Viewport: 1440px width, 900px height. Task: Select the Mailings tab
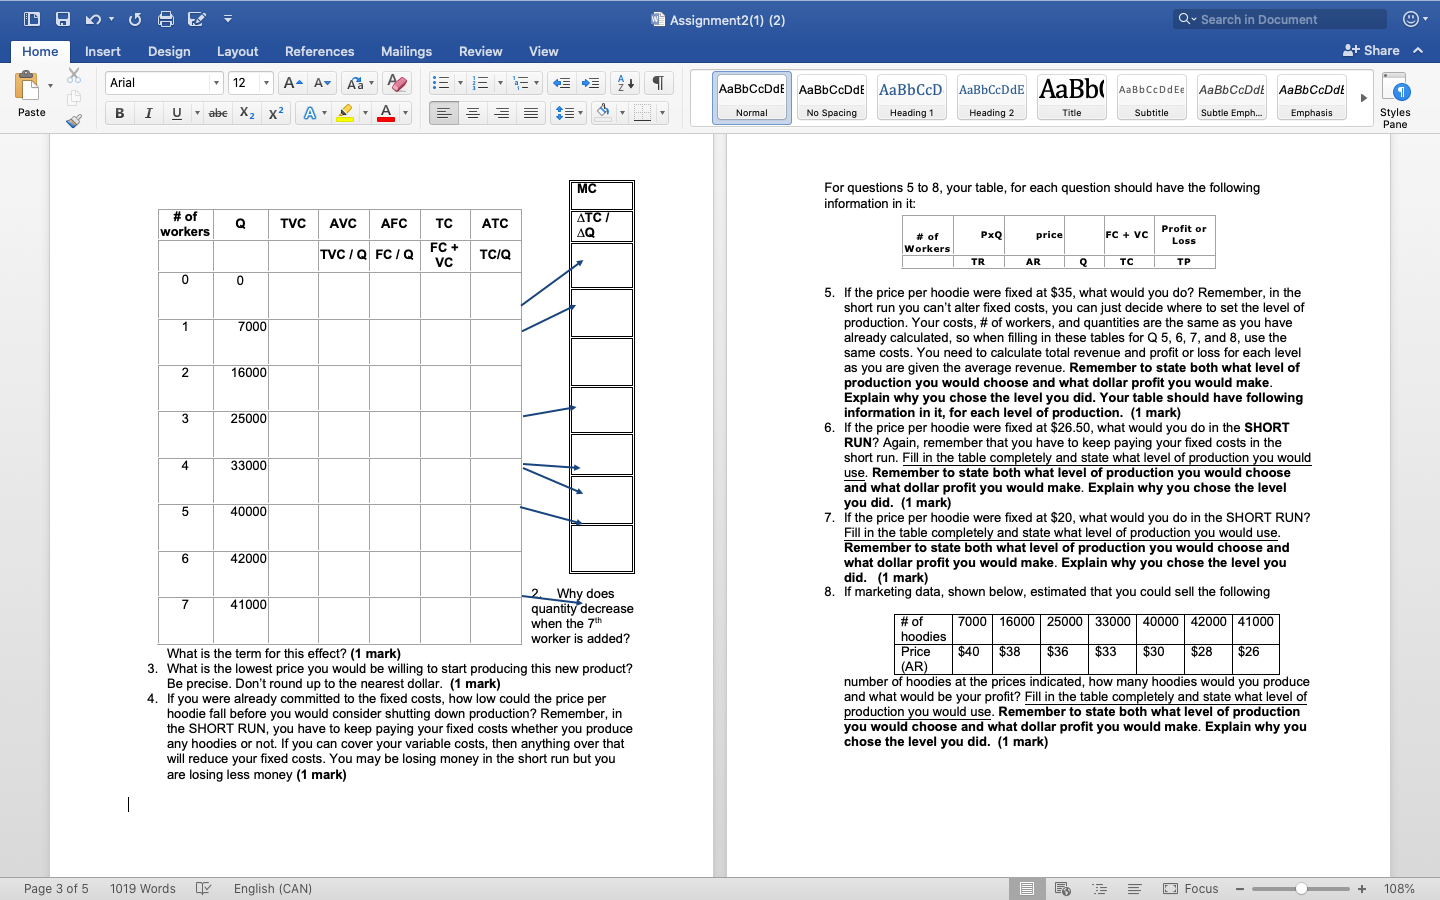[407, 51]
